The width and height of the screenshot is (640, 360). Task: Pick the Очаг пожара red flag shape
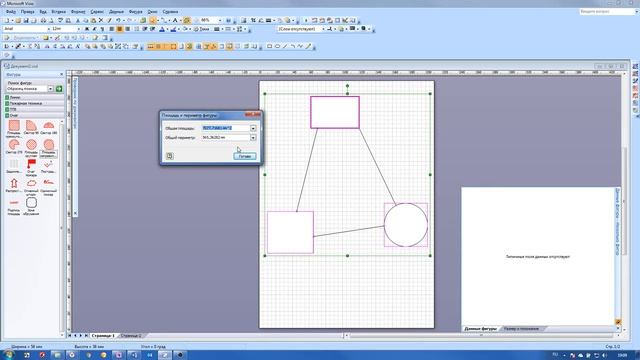pyautogui.click(x=31, y=167)
